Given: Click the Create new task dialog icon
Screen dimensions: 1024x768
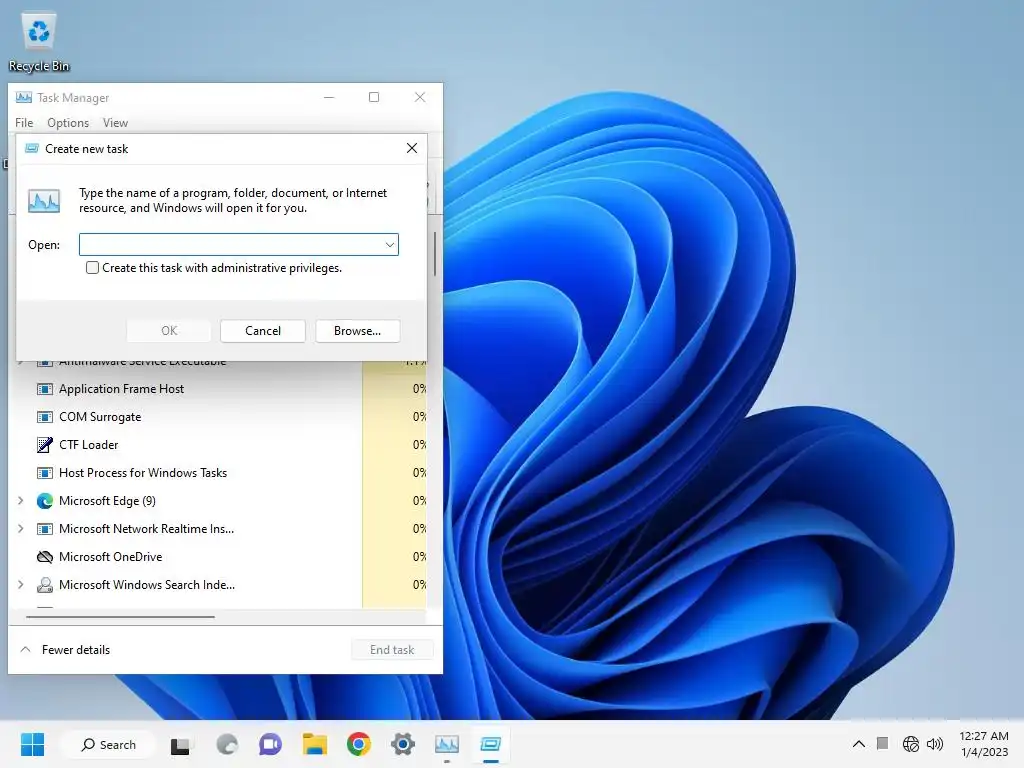Looking at the screenshot, I should (31, 149).
